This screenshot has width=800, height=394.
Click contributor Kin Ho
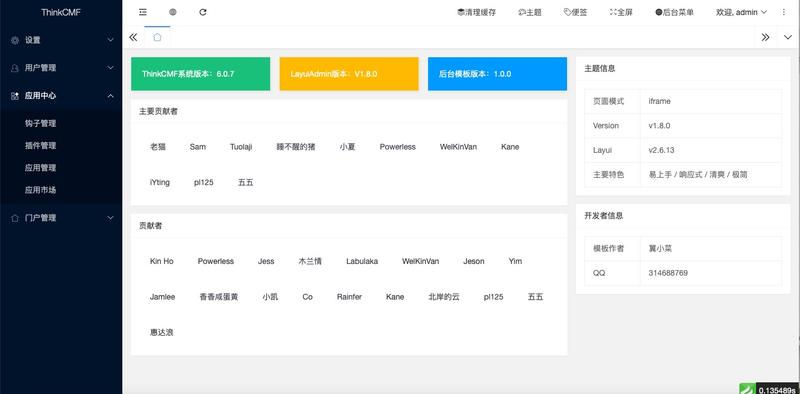pos(162,261)
